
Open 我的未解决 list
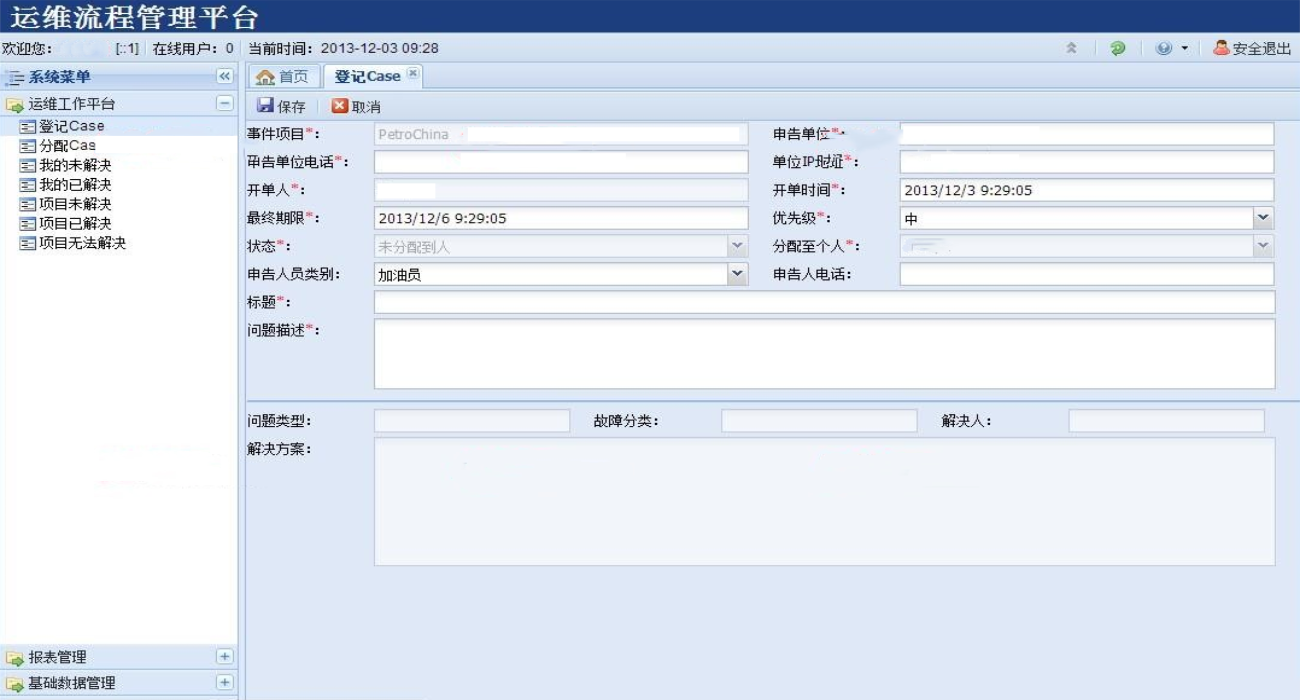pyautogui.click(x=75, y=165)
